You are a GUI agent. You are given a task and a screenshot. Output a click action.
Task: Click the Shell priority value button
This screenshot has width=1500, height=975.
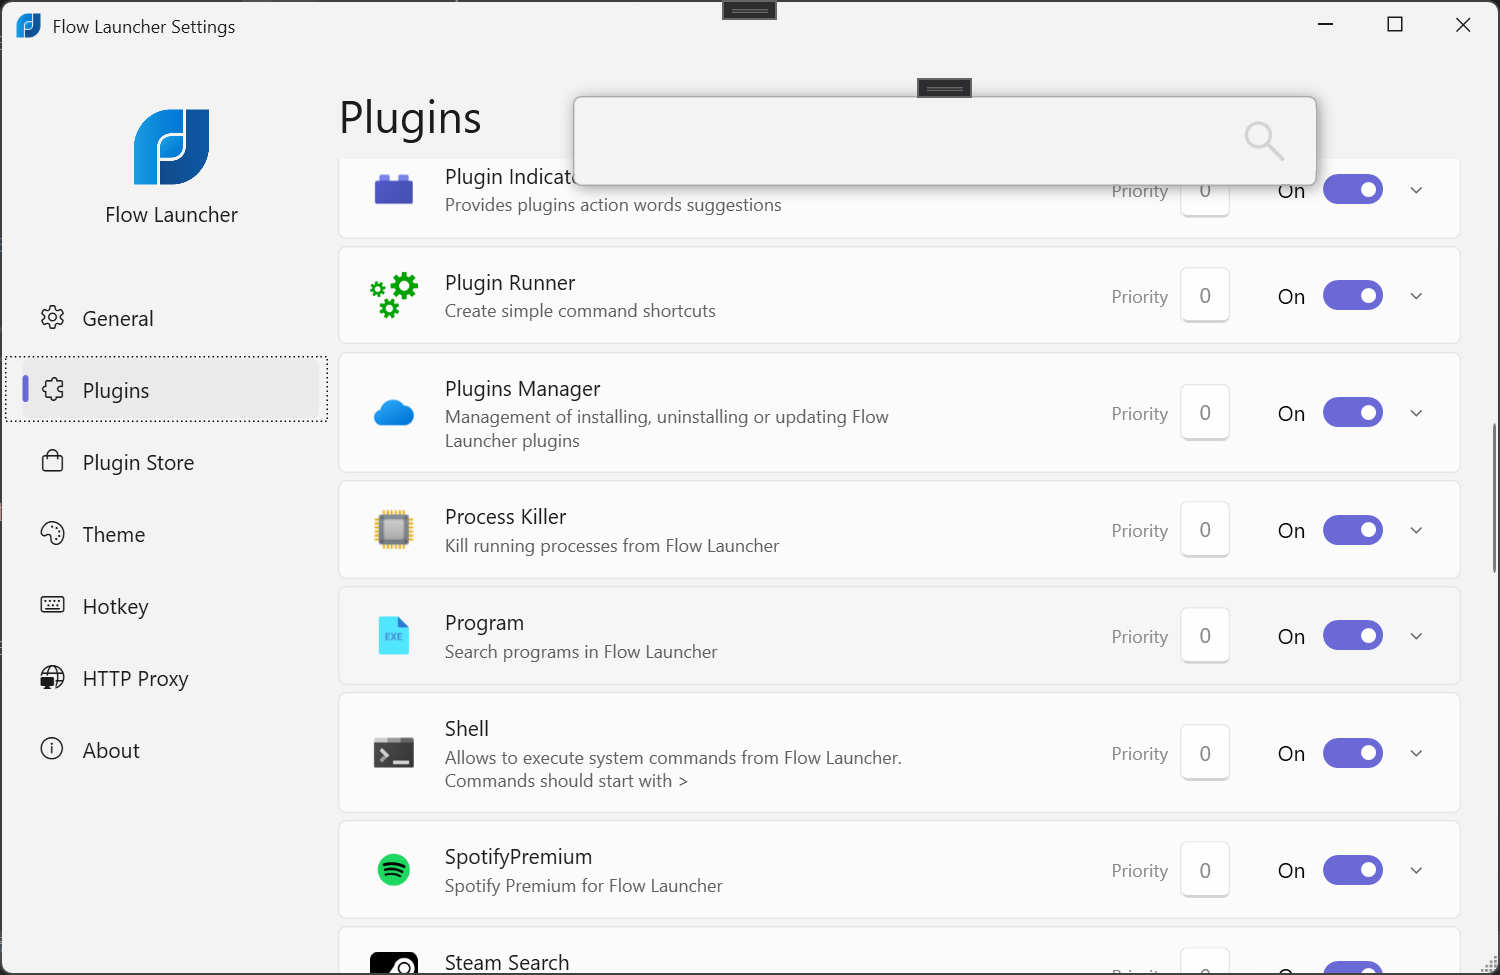coord(1205,752)
